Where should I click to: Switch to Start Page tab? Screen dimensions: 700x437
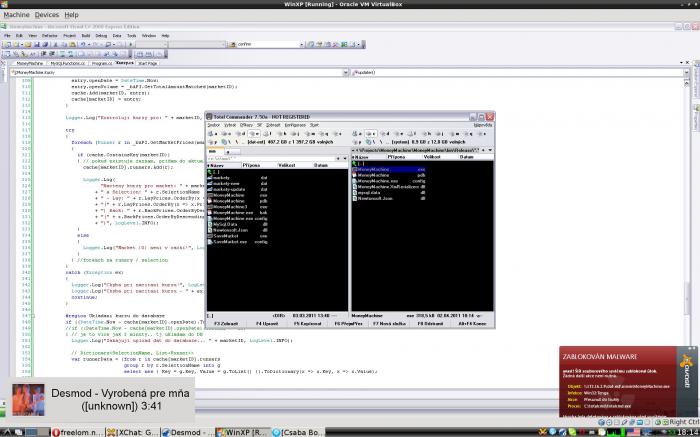click(148, 63)
